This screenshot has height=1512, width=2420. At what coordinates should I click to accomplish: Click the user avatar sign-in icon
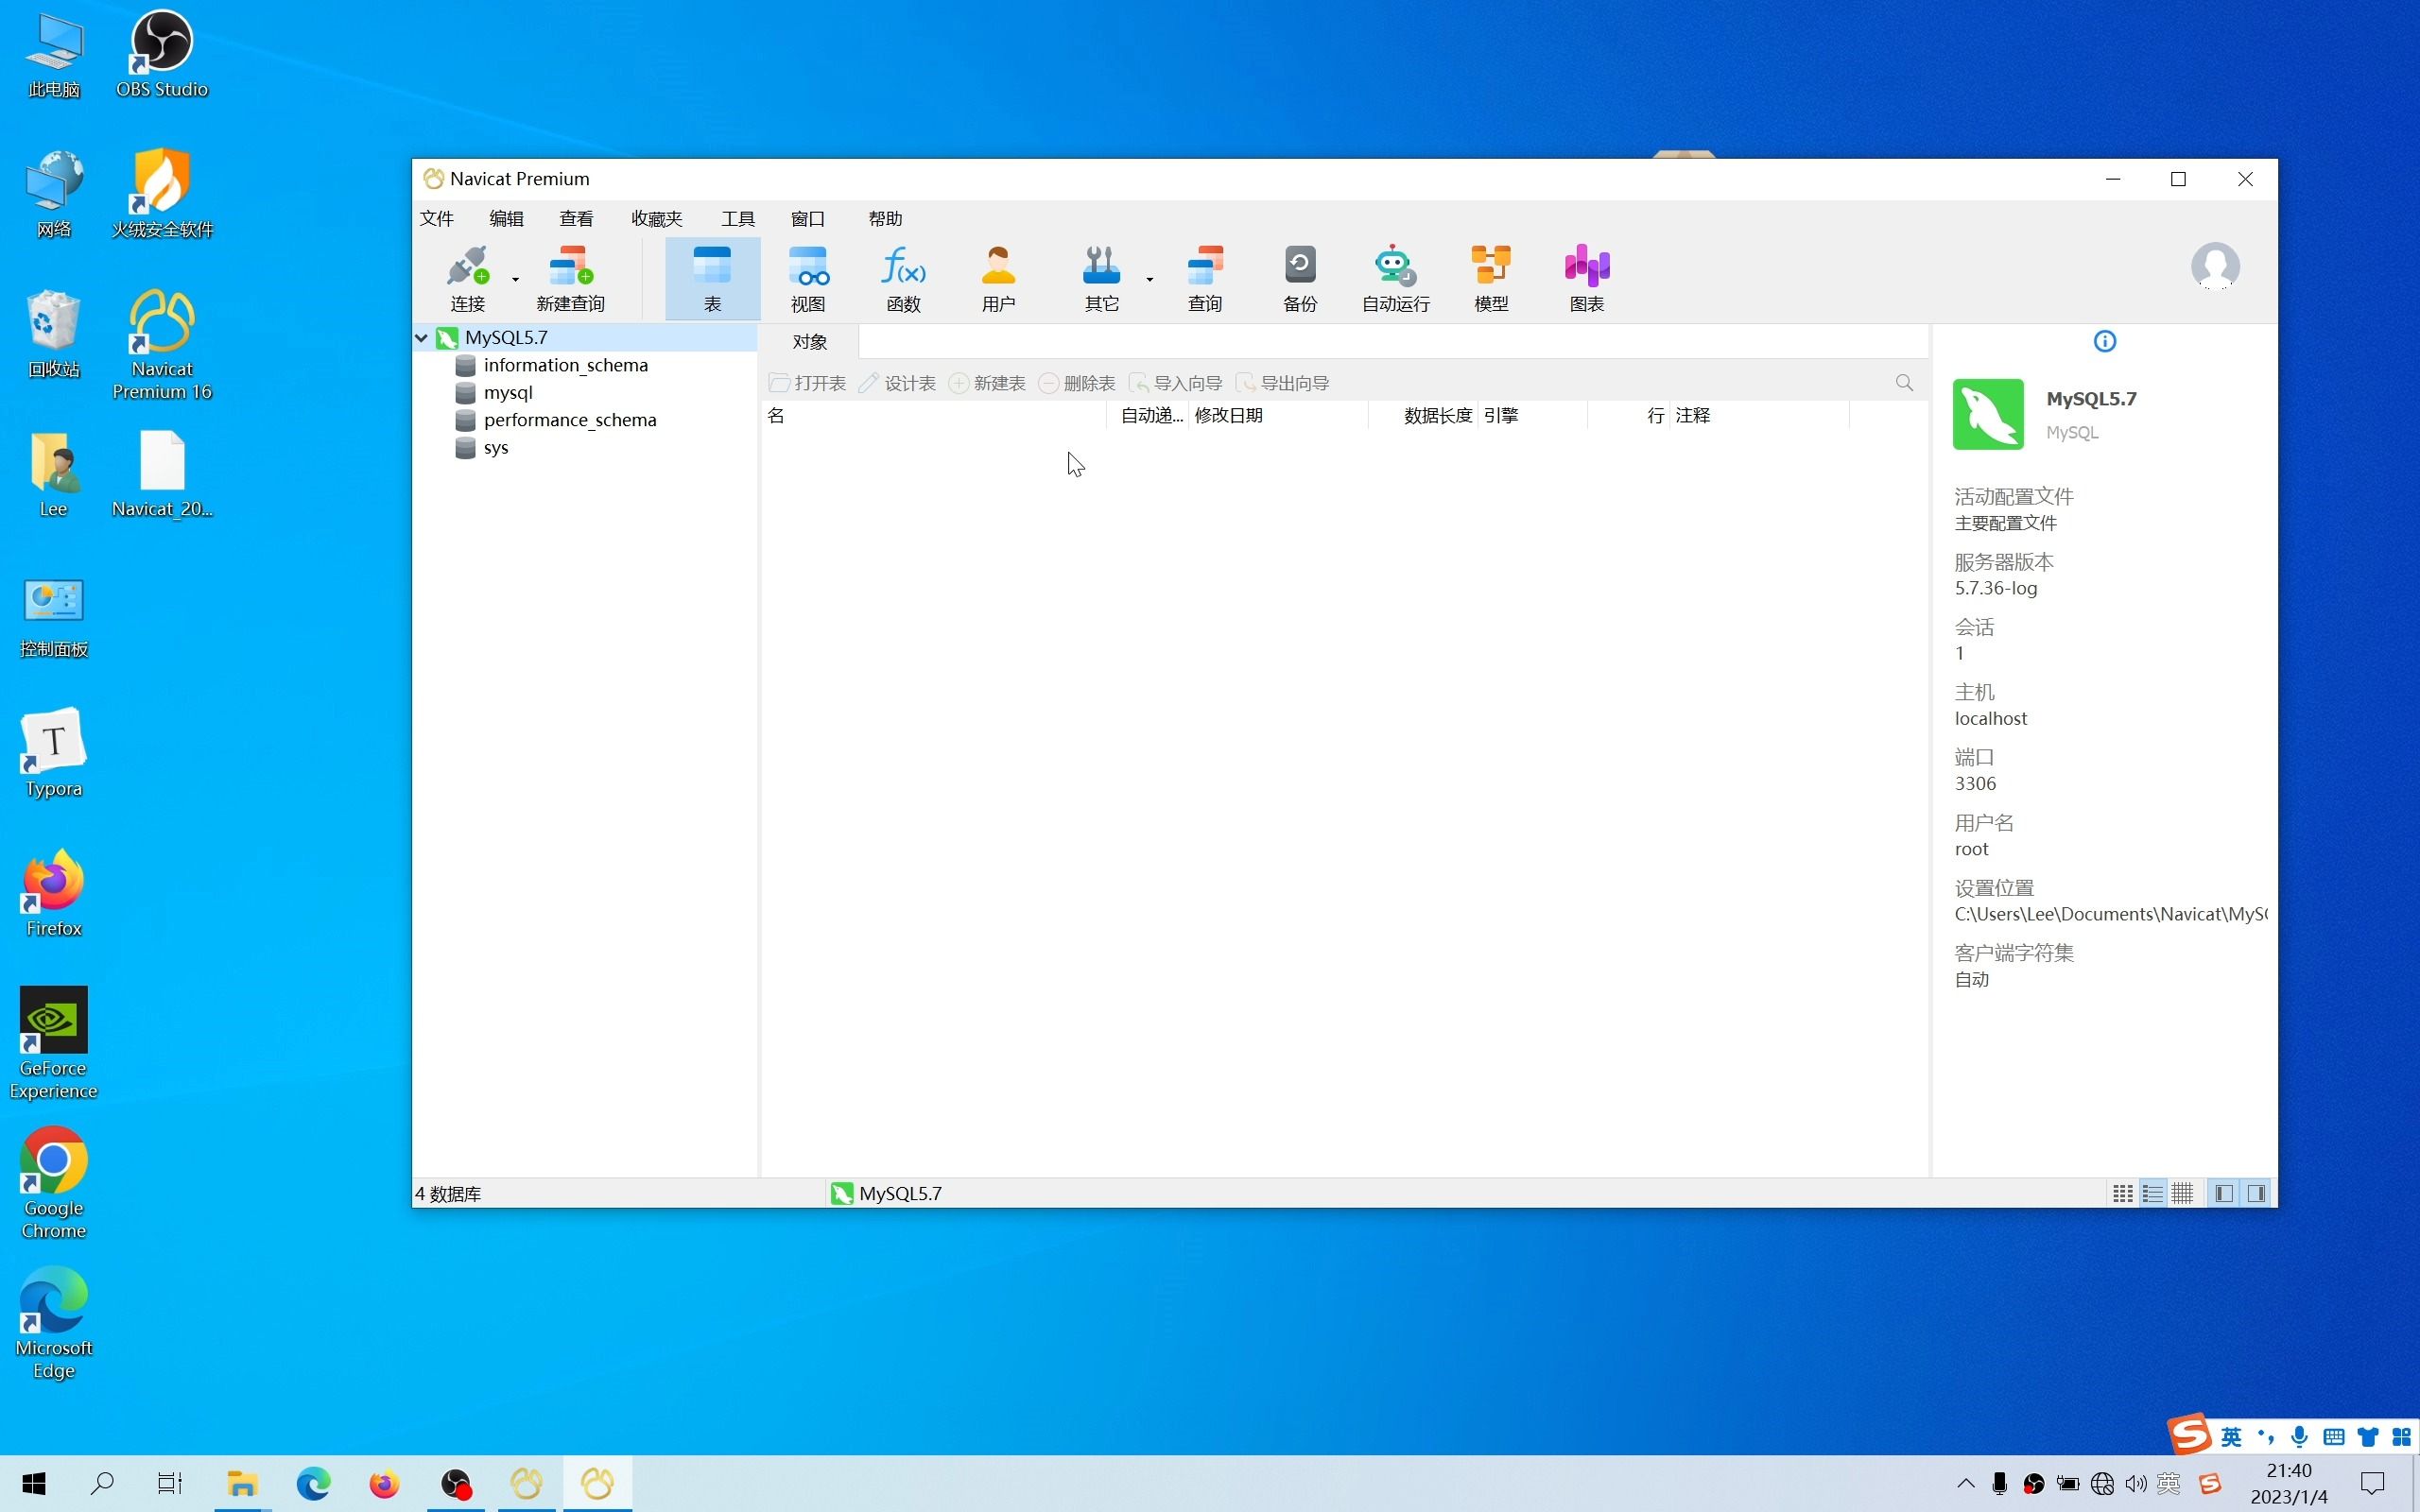(2214, 266)
